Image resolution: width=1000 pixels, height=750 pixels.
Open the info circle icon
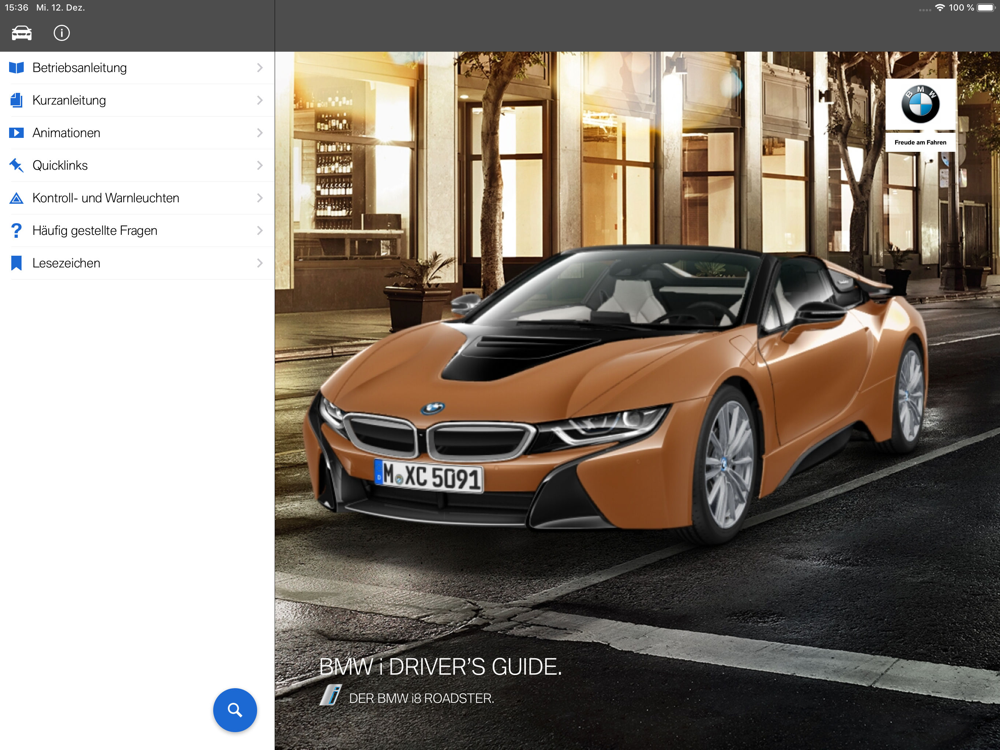[62, 33]
